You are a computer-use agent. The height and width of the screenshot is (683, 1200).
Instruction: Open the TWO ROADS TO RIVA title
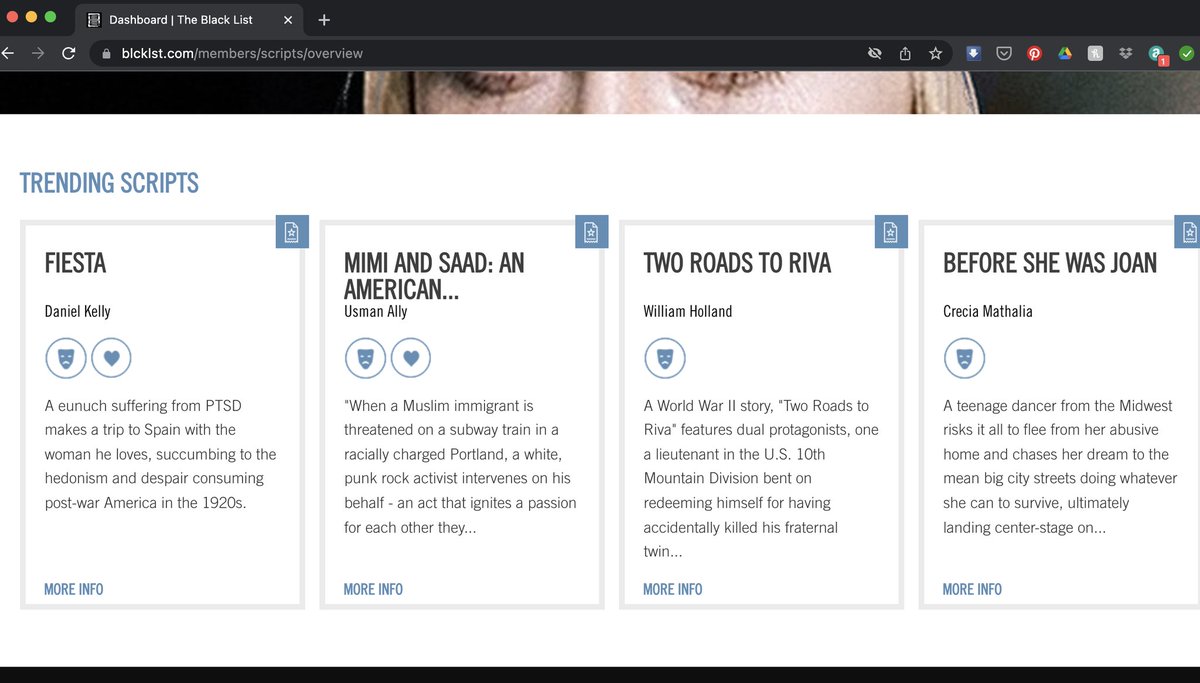tap(737, 264)
